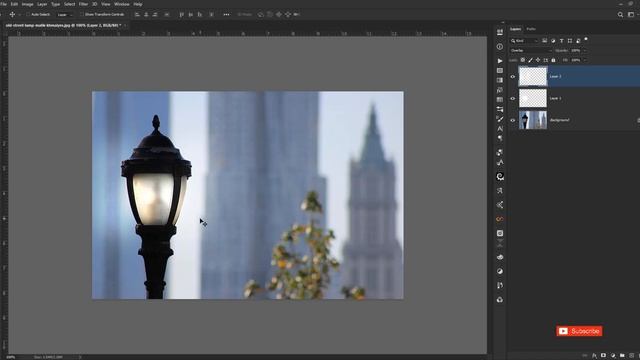Lock transparent pixels icon
The width and height of the screenshot is (640, 360).
coord(522,60)
